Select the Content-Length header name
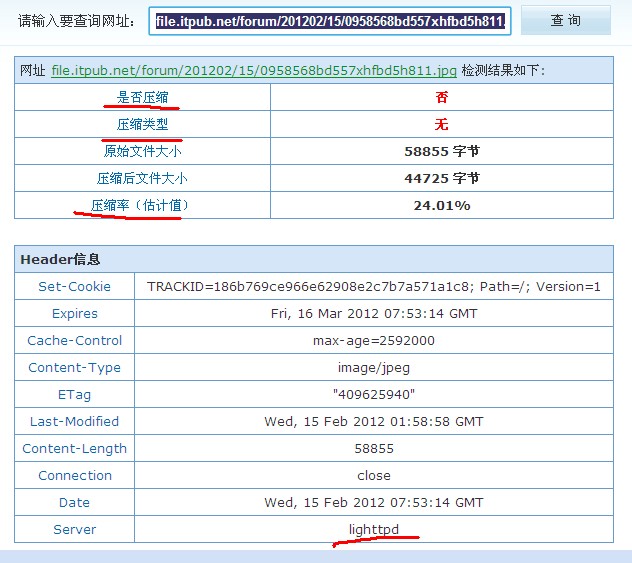This screenshot has width=632, height=563. coord(75,449)
